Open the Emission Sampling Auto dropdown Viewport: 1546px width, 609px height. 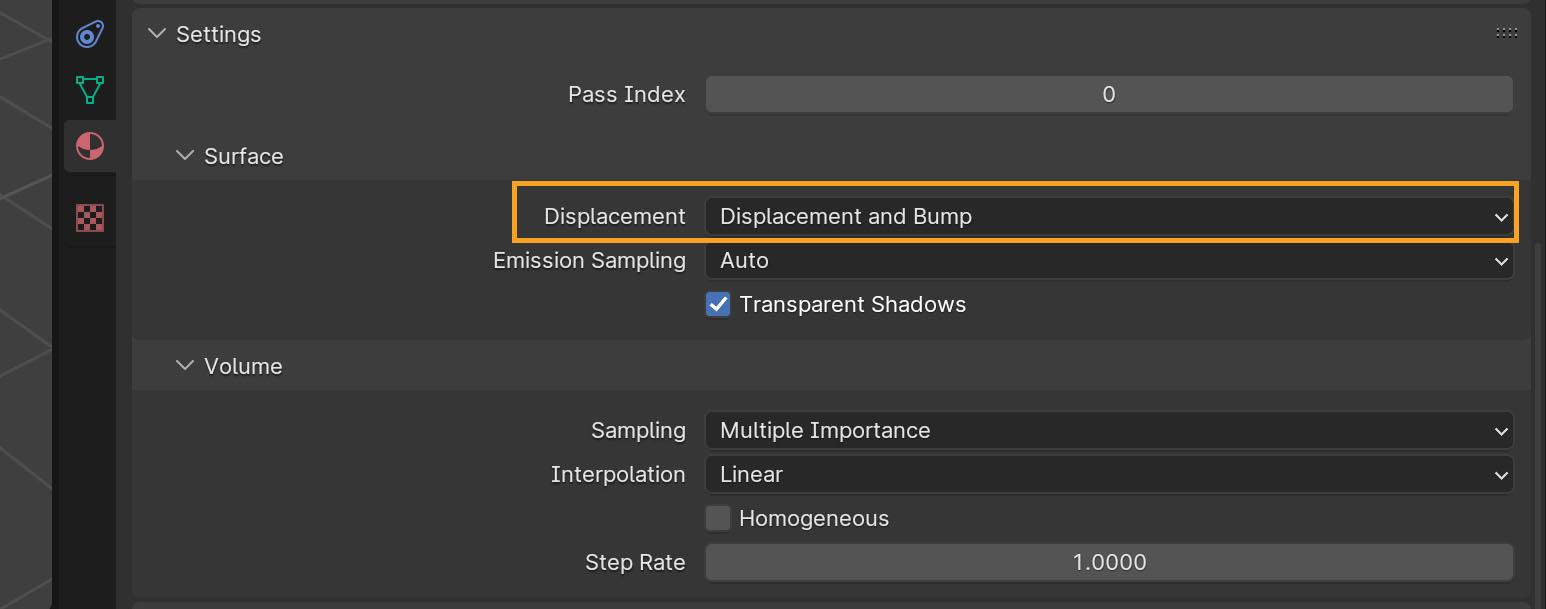click(1109, 261)
